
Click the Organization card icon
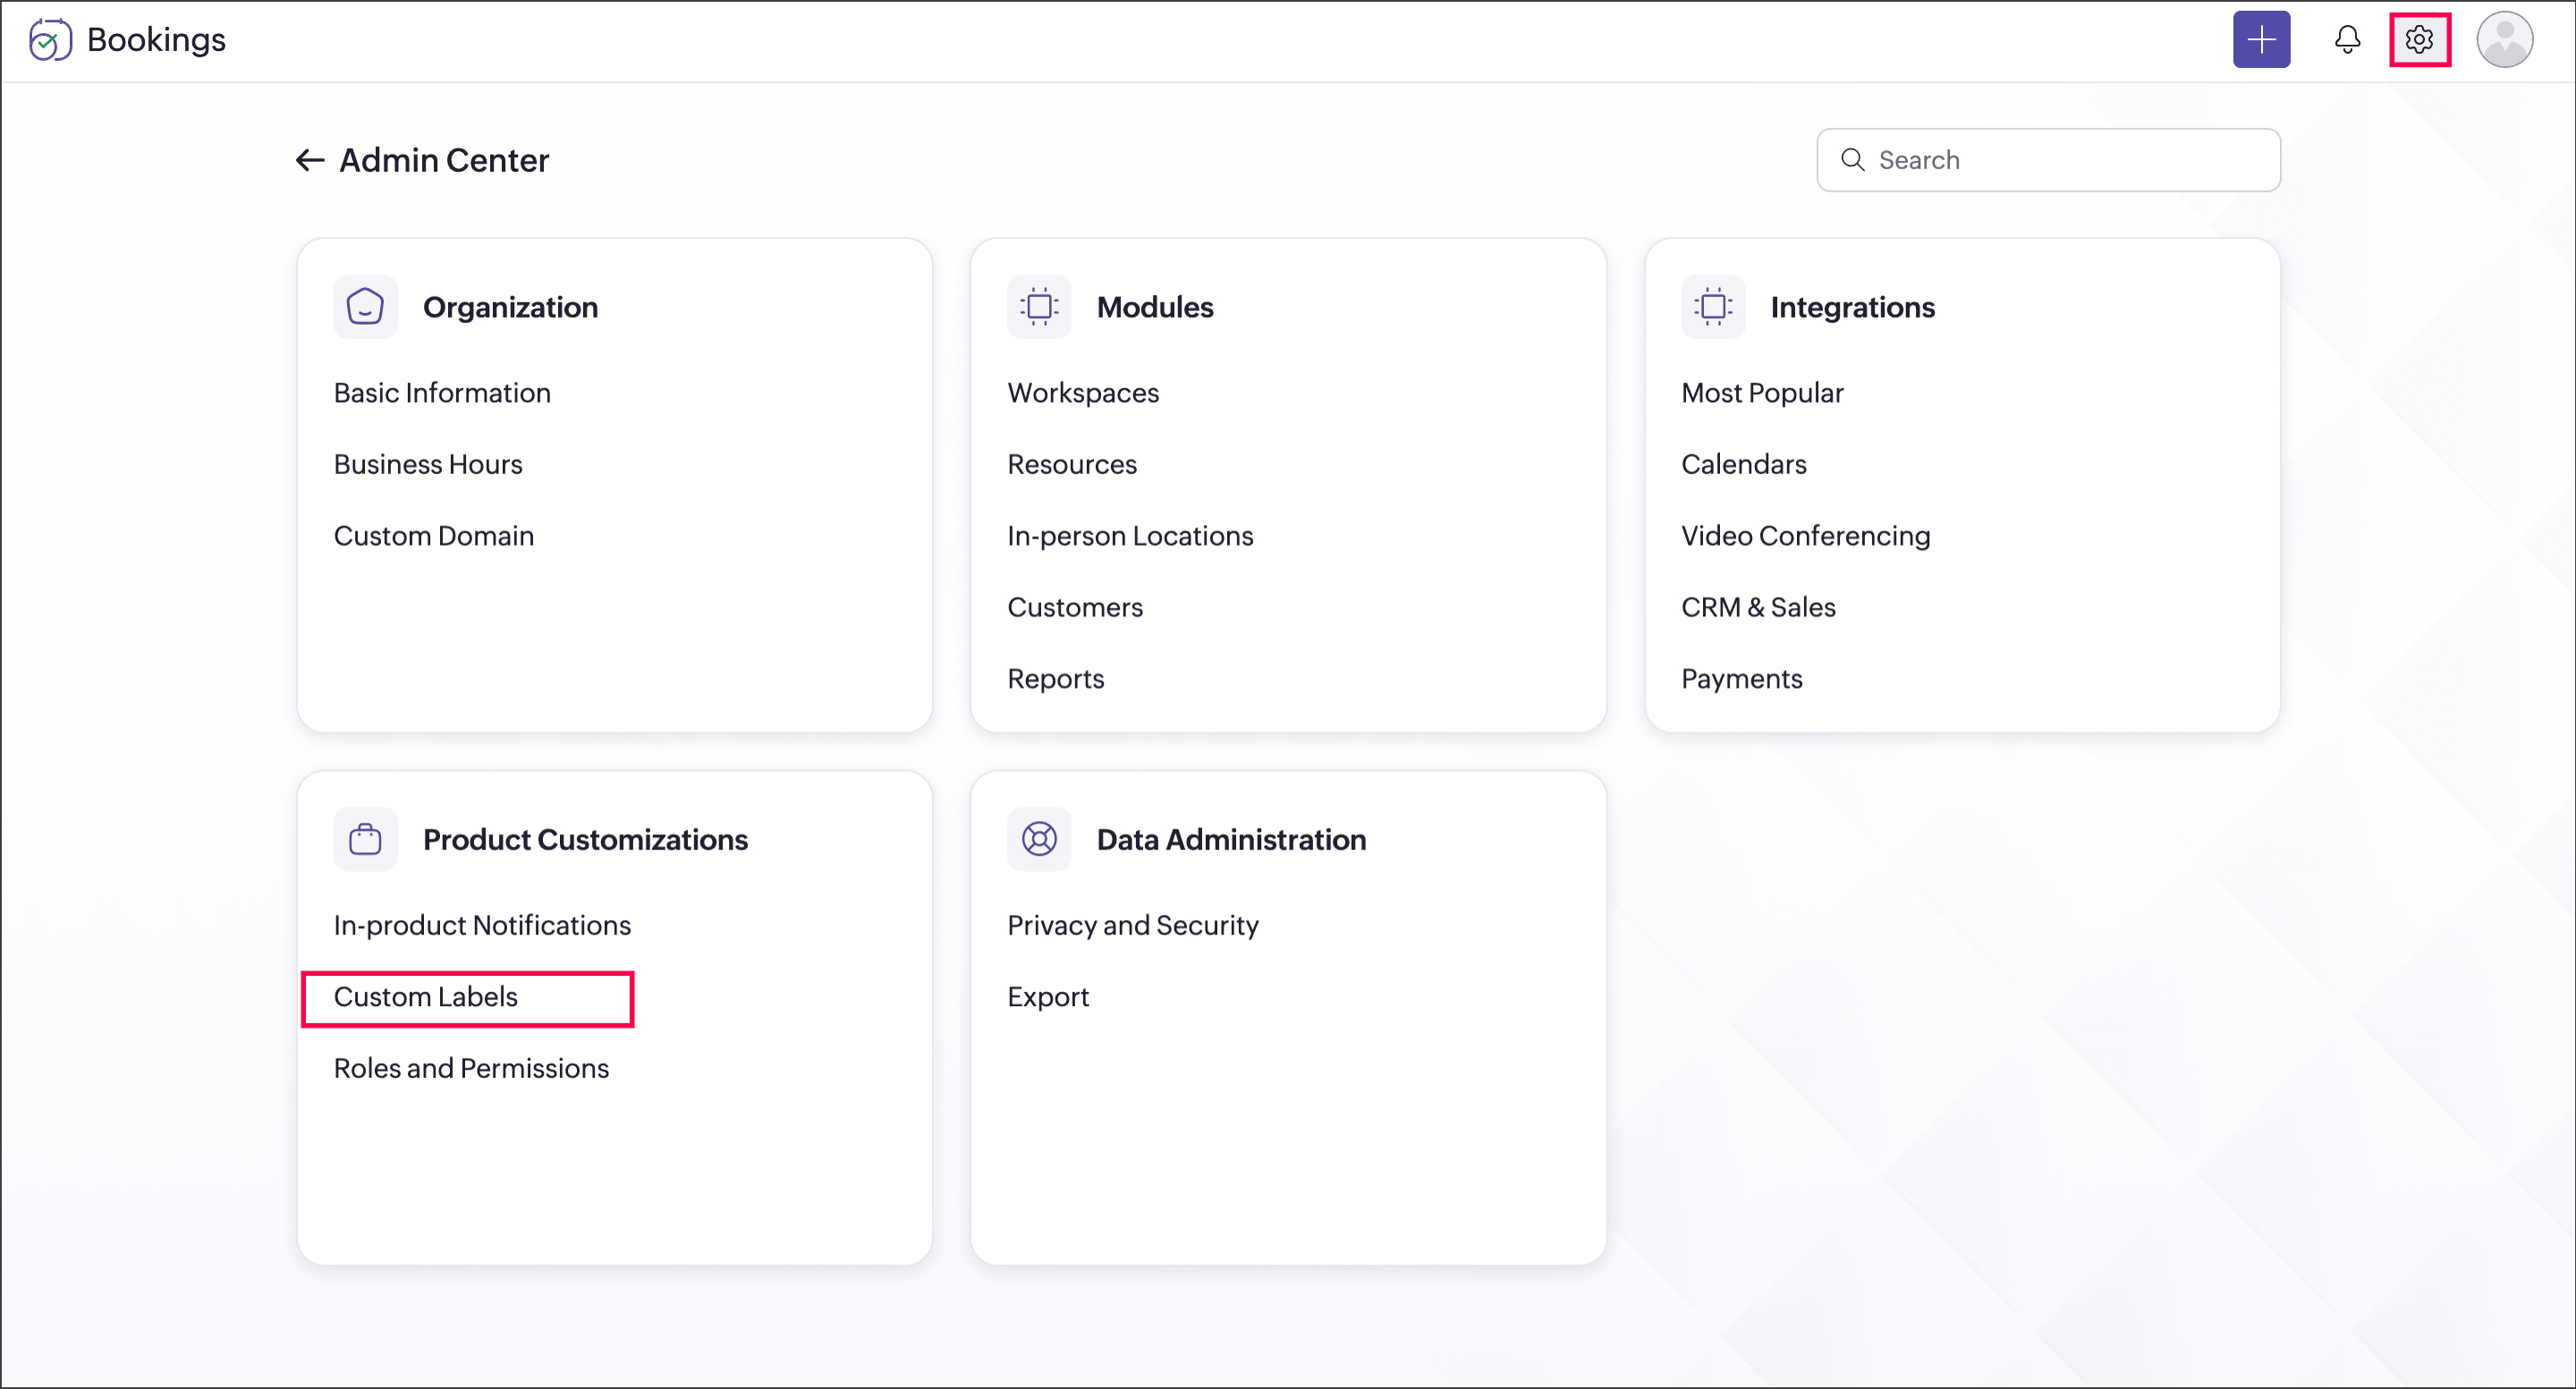(365, 307)
